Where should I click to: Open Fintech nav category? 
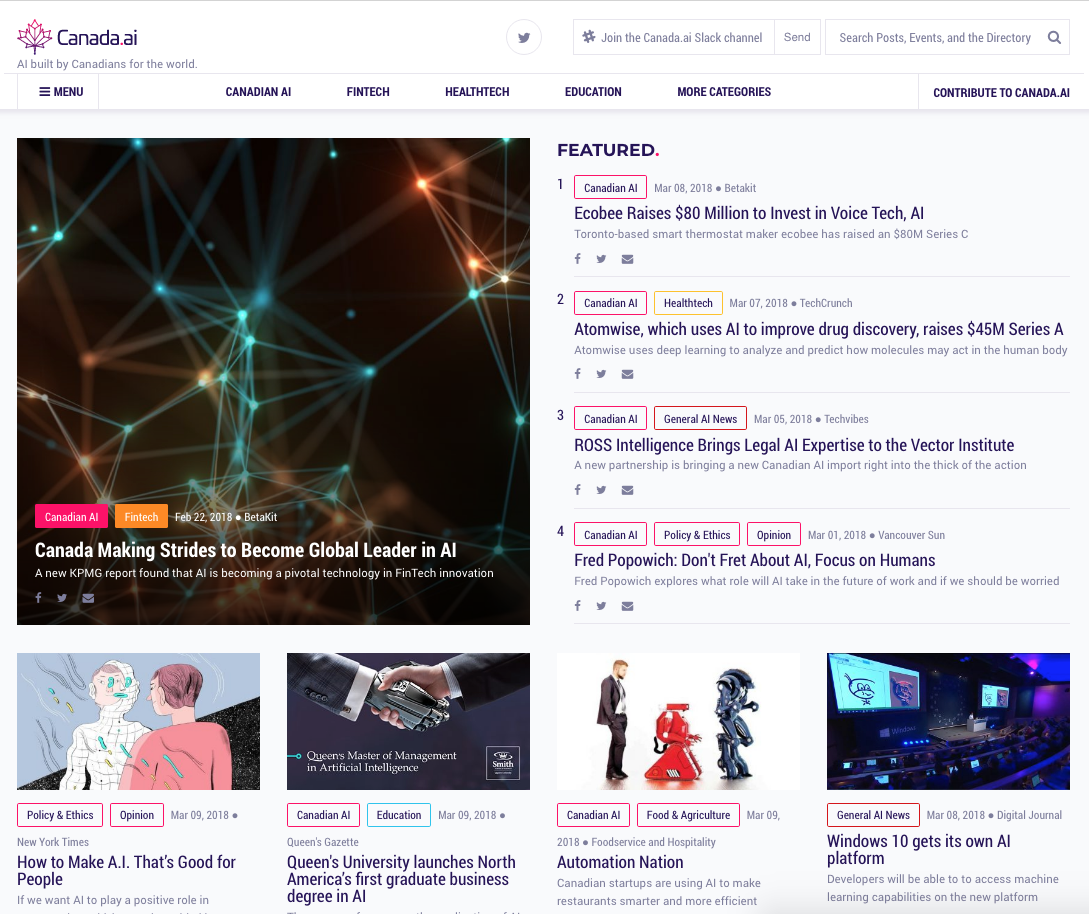368,92
